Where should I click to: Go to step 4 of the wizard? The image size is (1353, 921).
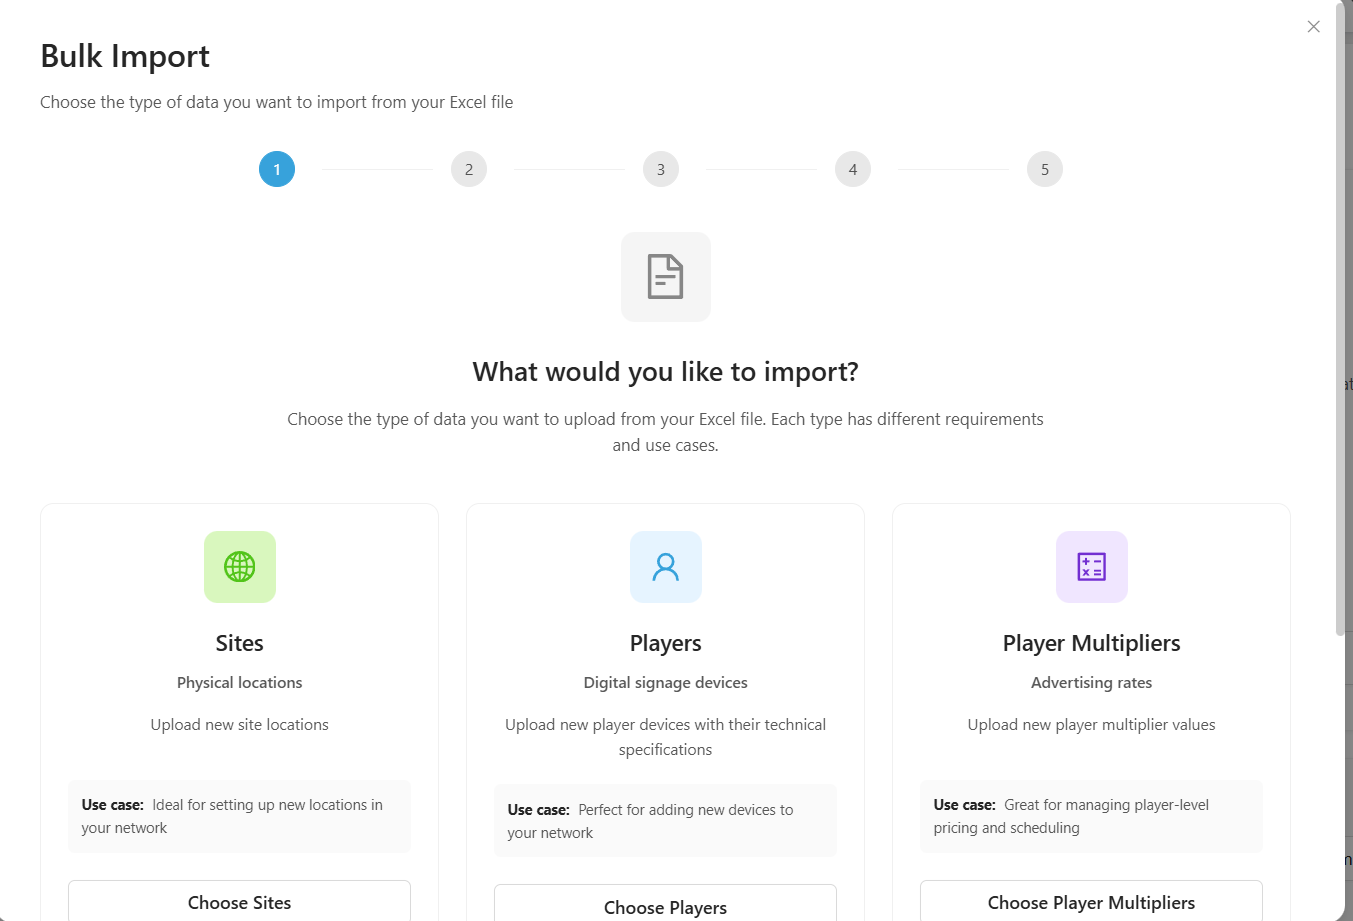[x=853, y=169]
